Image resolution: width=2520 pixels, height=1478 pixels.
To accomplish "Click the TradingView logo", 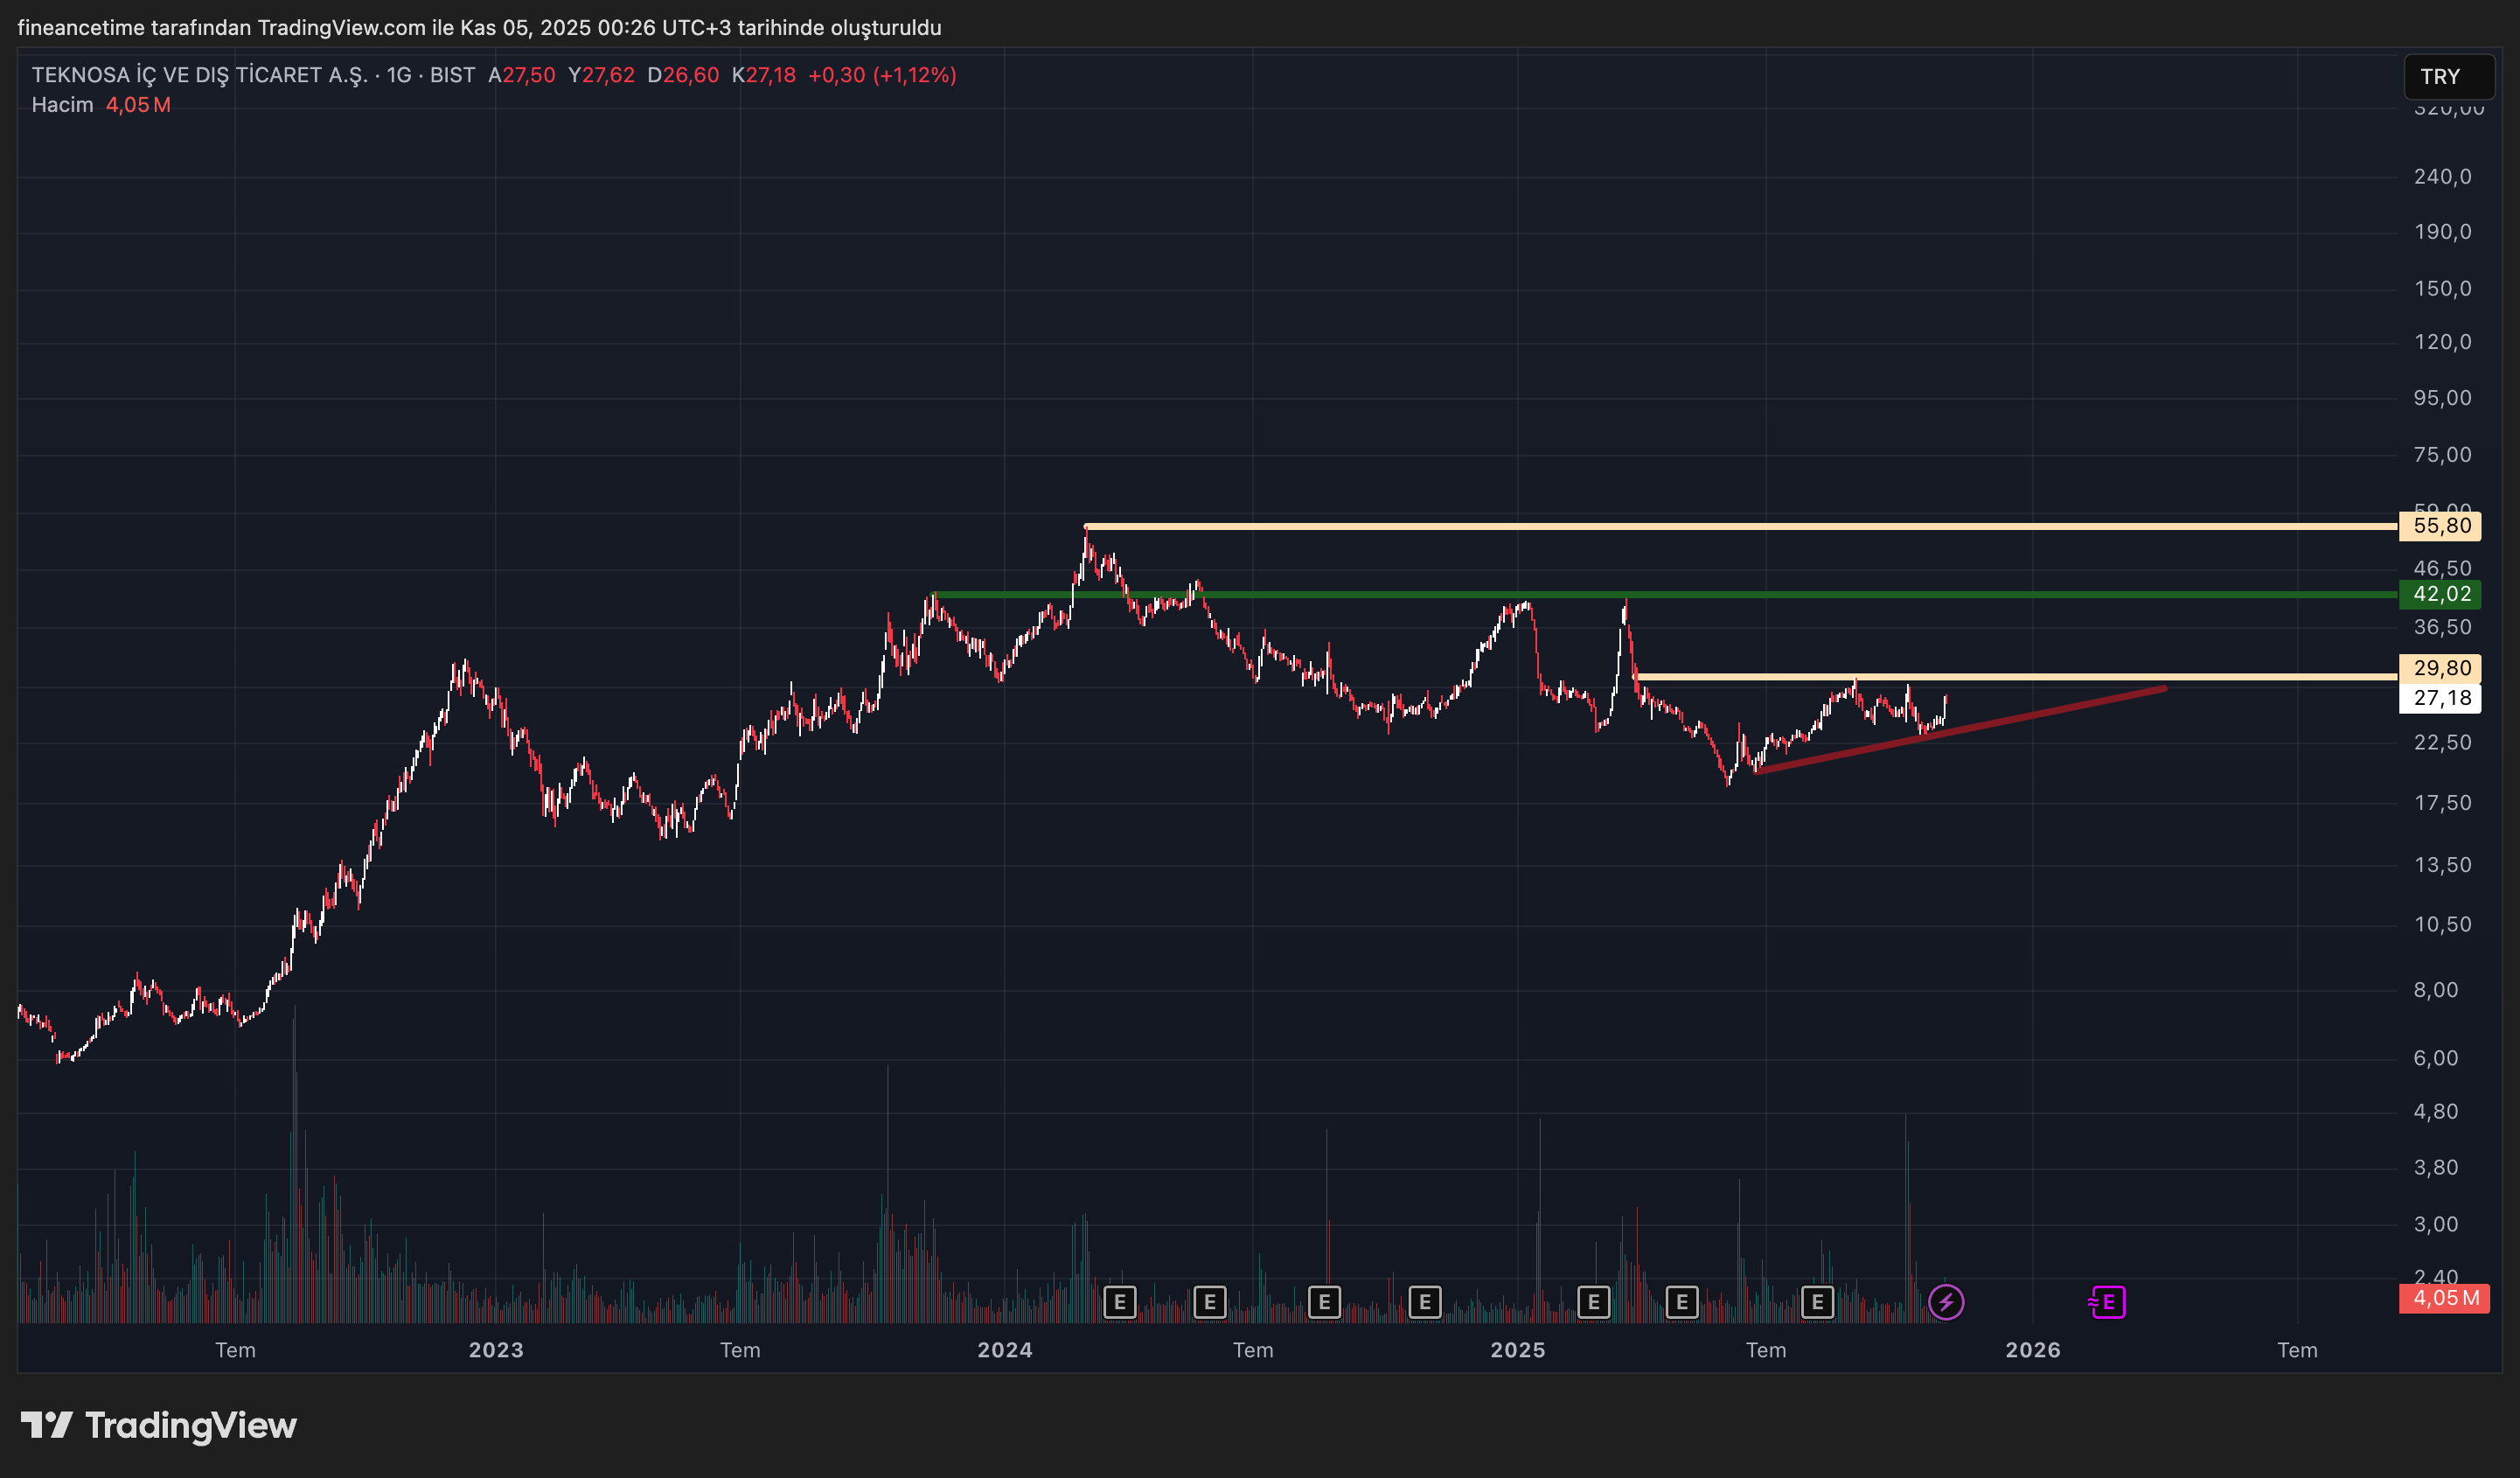I will [x=158, y=1425].
